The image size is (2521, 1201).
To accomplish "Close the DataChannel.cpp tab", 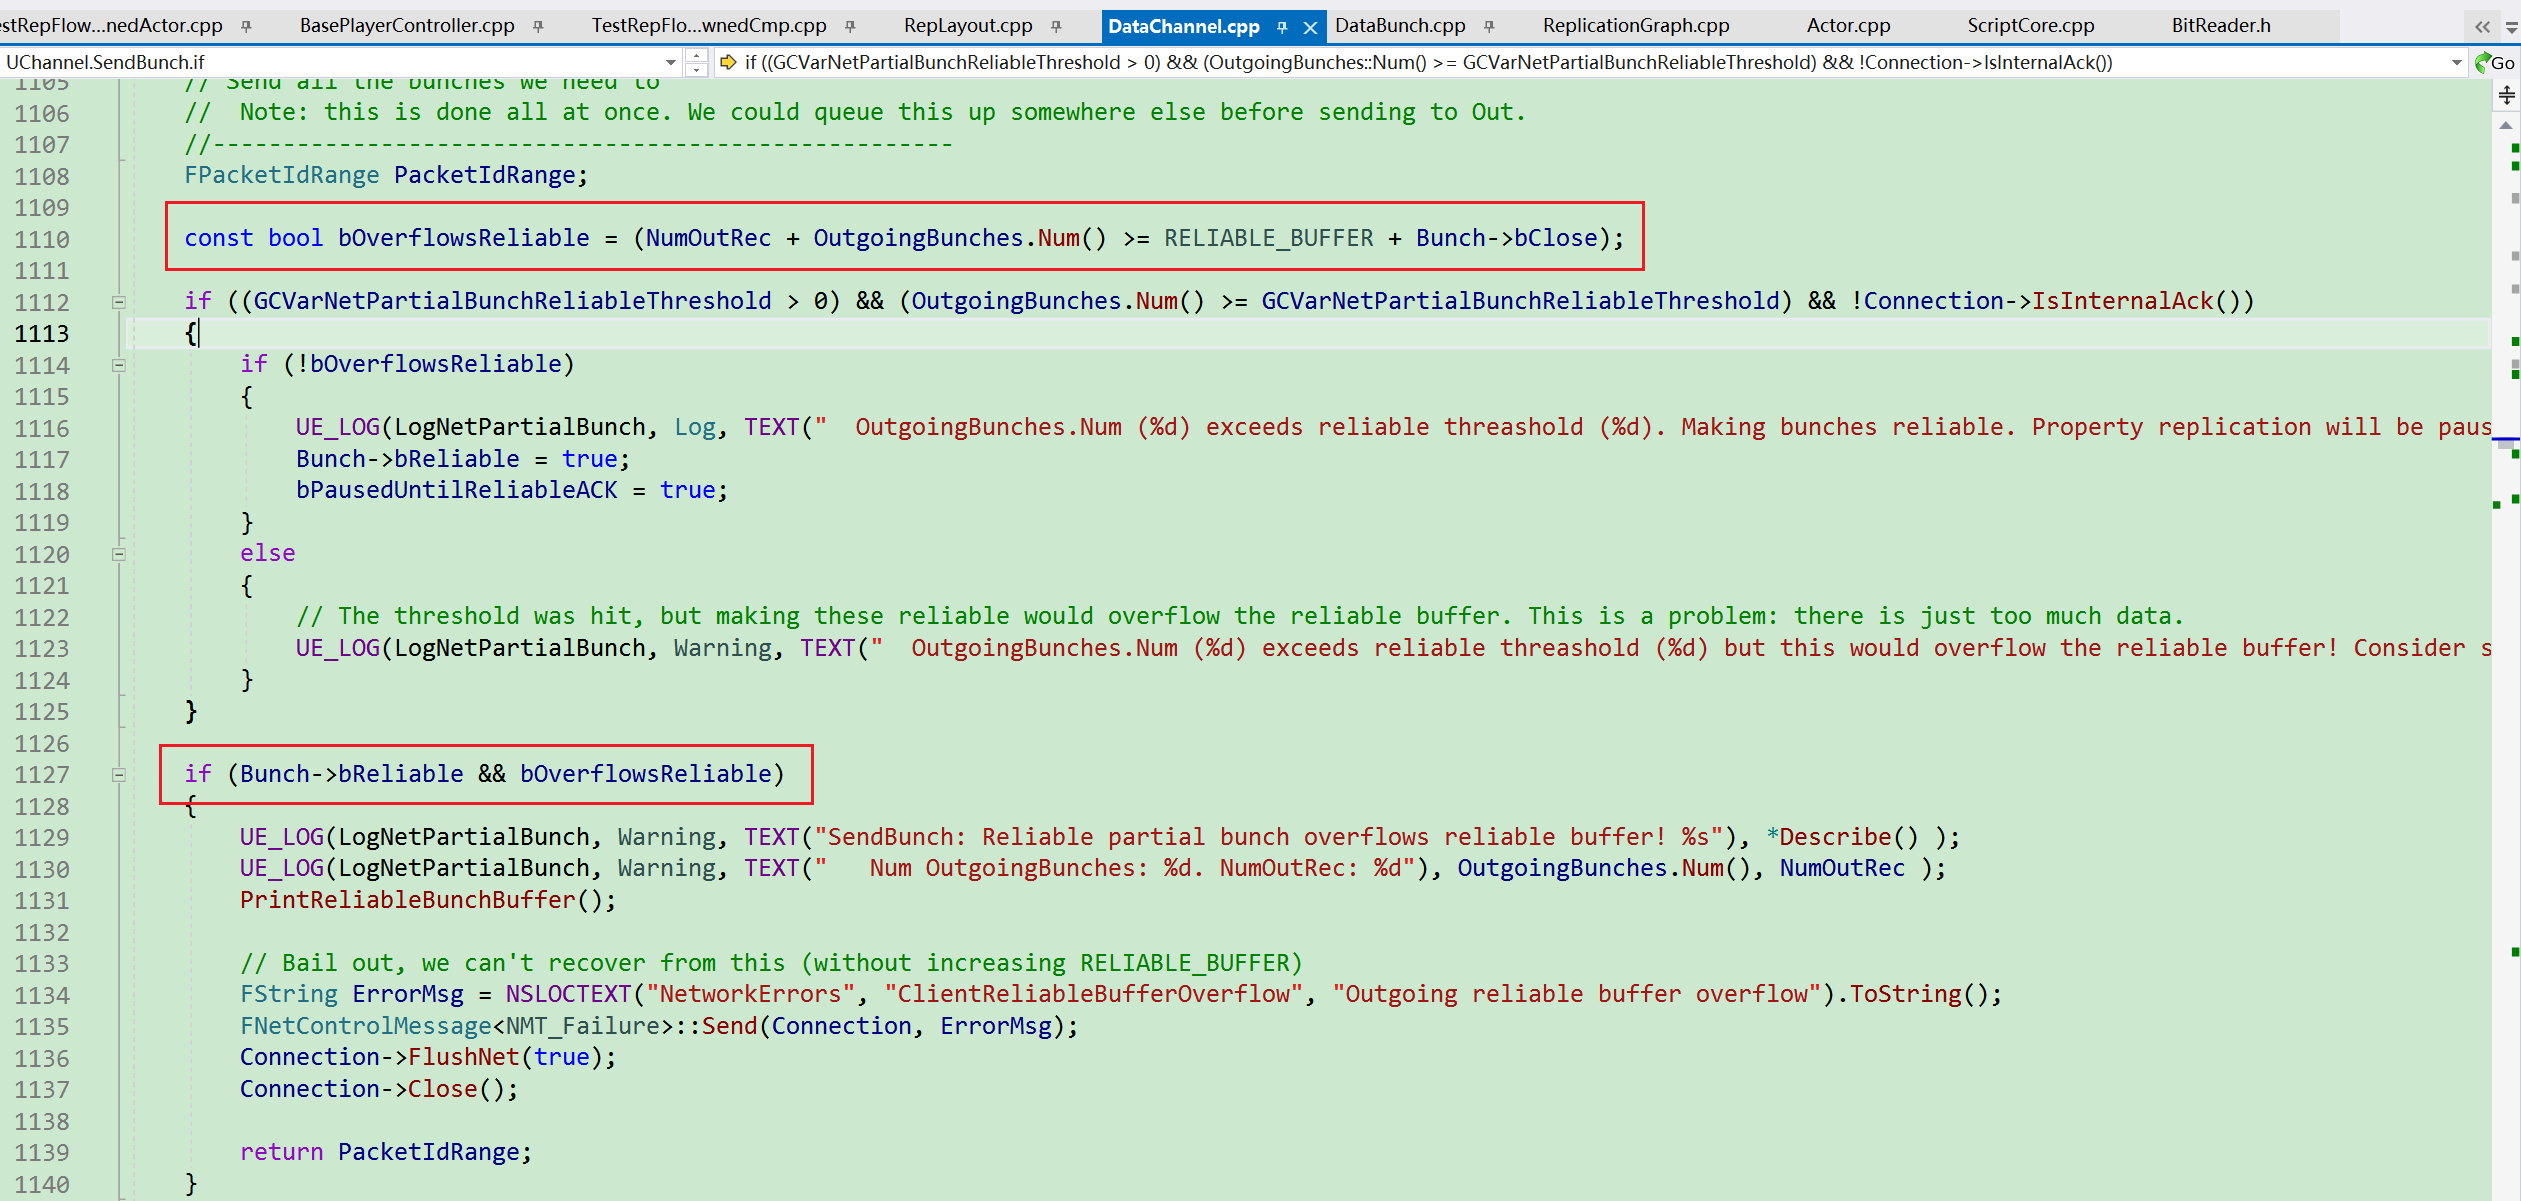I will [x=1310, y=27].
